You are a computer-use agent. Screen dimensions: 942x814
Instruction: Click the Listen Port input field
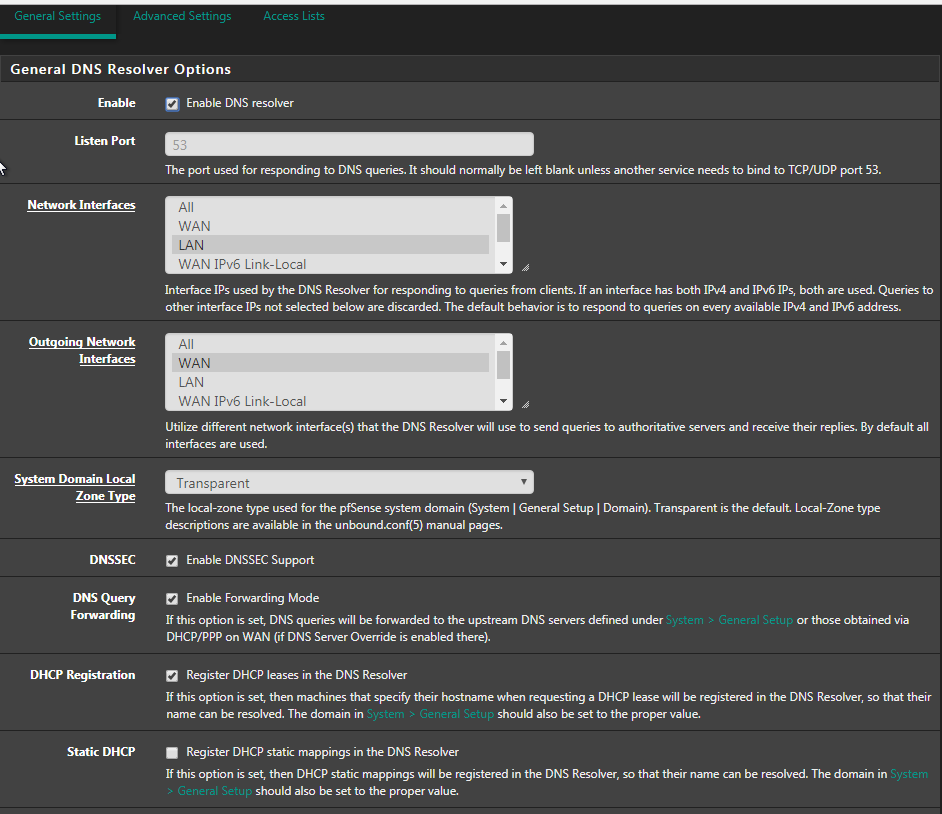[x=348, y=145]
